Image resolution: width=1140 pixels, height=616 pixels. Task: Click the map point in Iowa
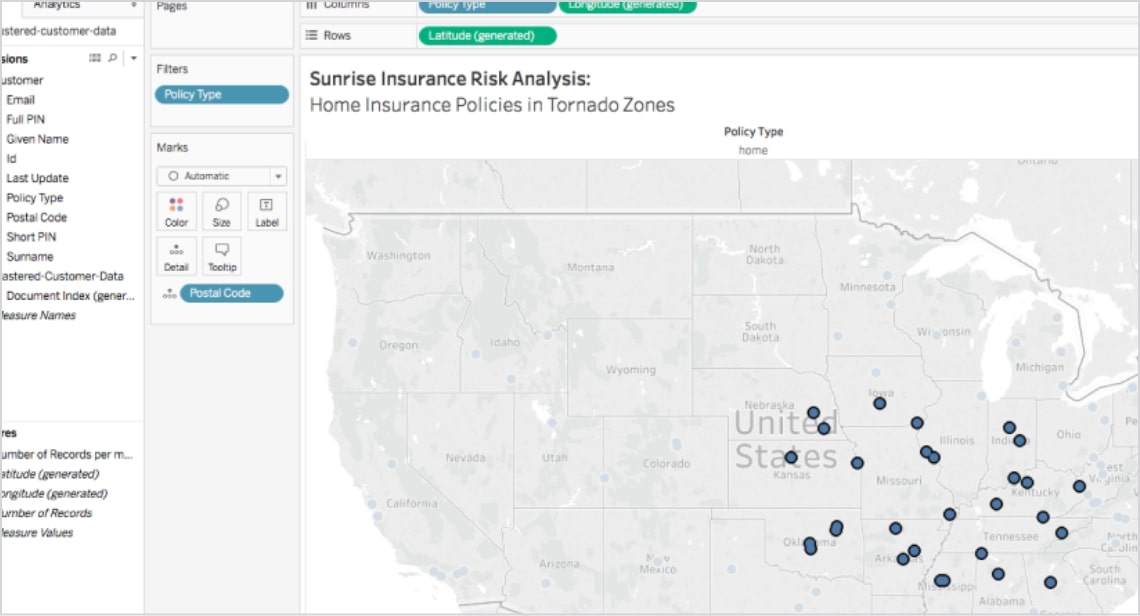coord(879,403)
